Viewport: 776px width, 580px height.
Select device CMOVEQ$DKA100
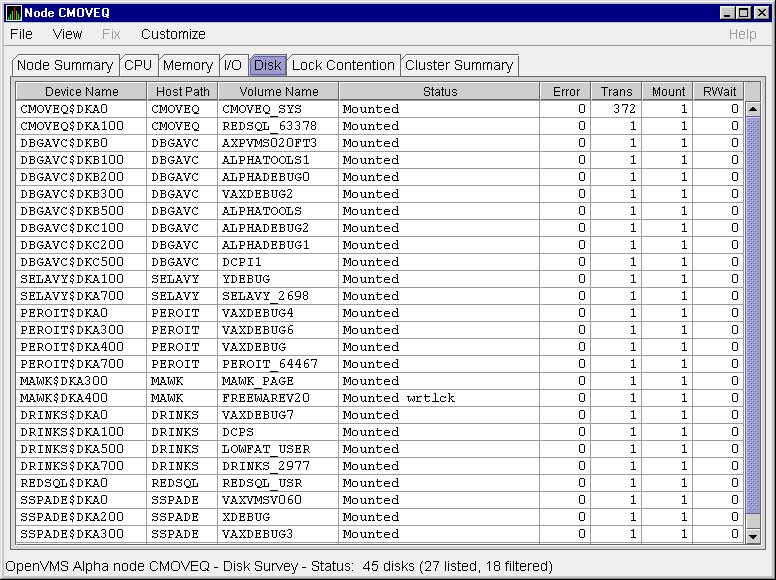pos(72,126)
